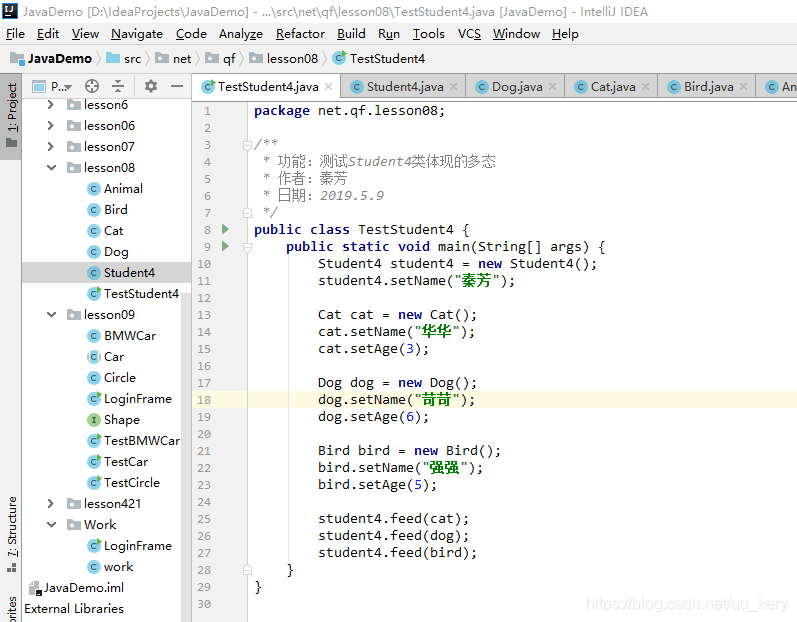
Task: Select External Libraries node
Action: point(74,609)
